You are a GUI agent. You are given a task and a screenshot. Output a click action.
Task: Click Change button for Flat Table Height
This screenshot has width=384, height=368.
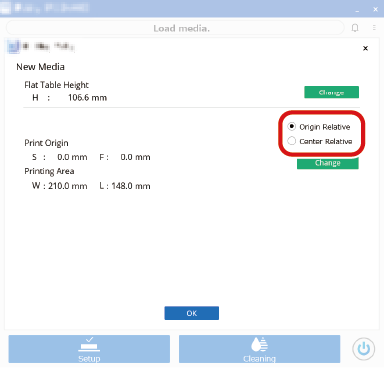[331, 92]
